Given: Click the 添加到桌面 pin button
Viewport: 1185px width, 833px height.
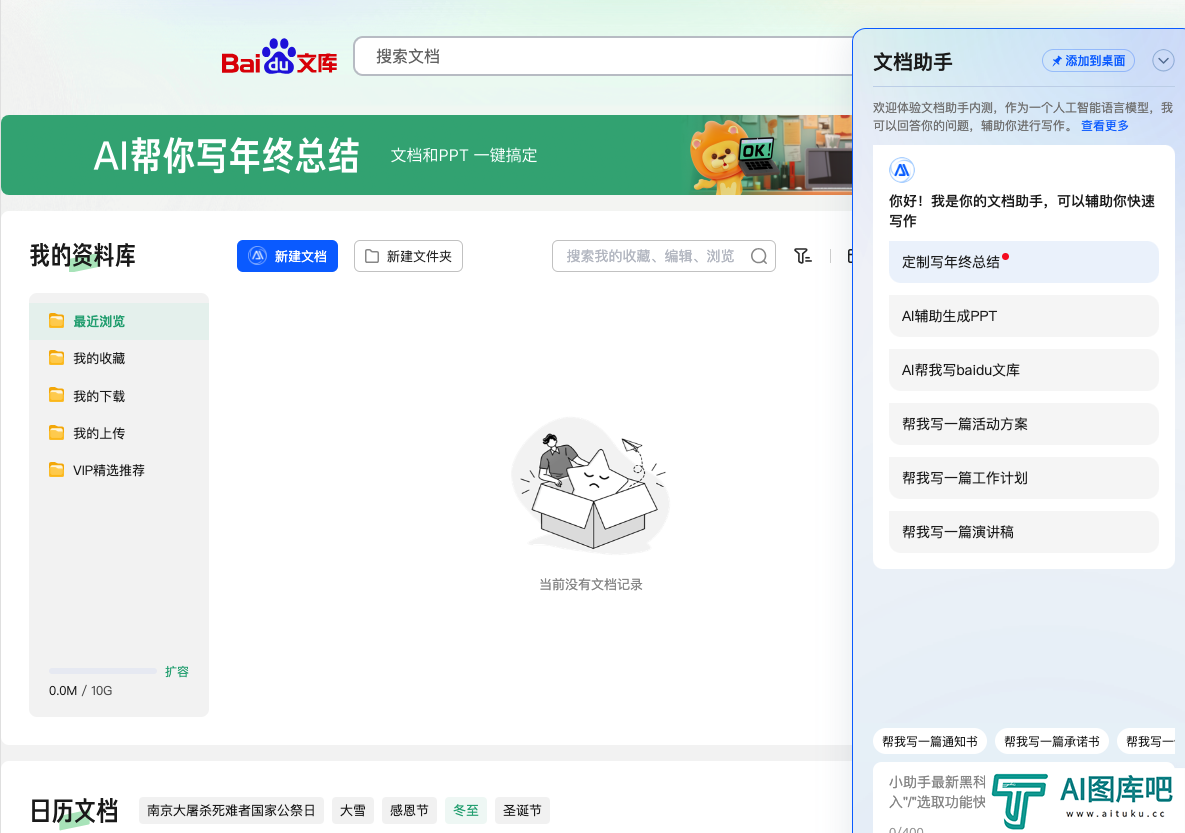Looking at the screenshot, I should pos(1088,60).
